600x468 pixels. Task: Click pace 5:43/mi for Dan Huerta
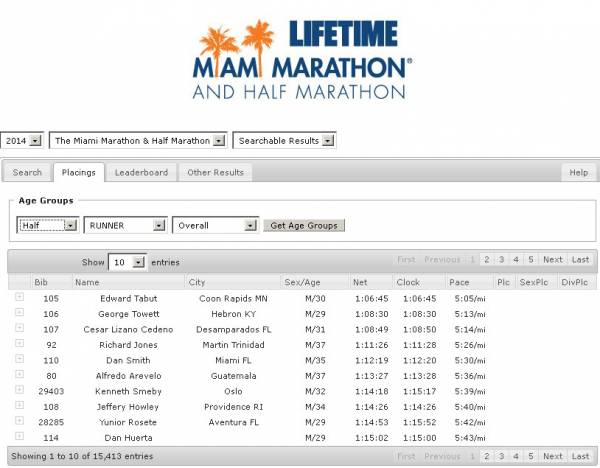coord(470,438)
